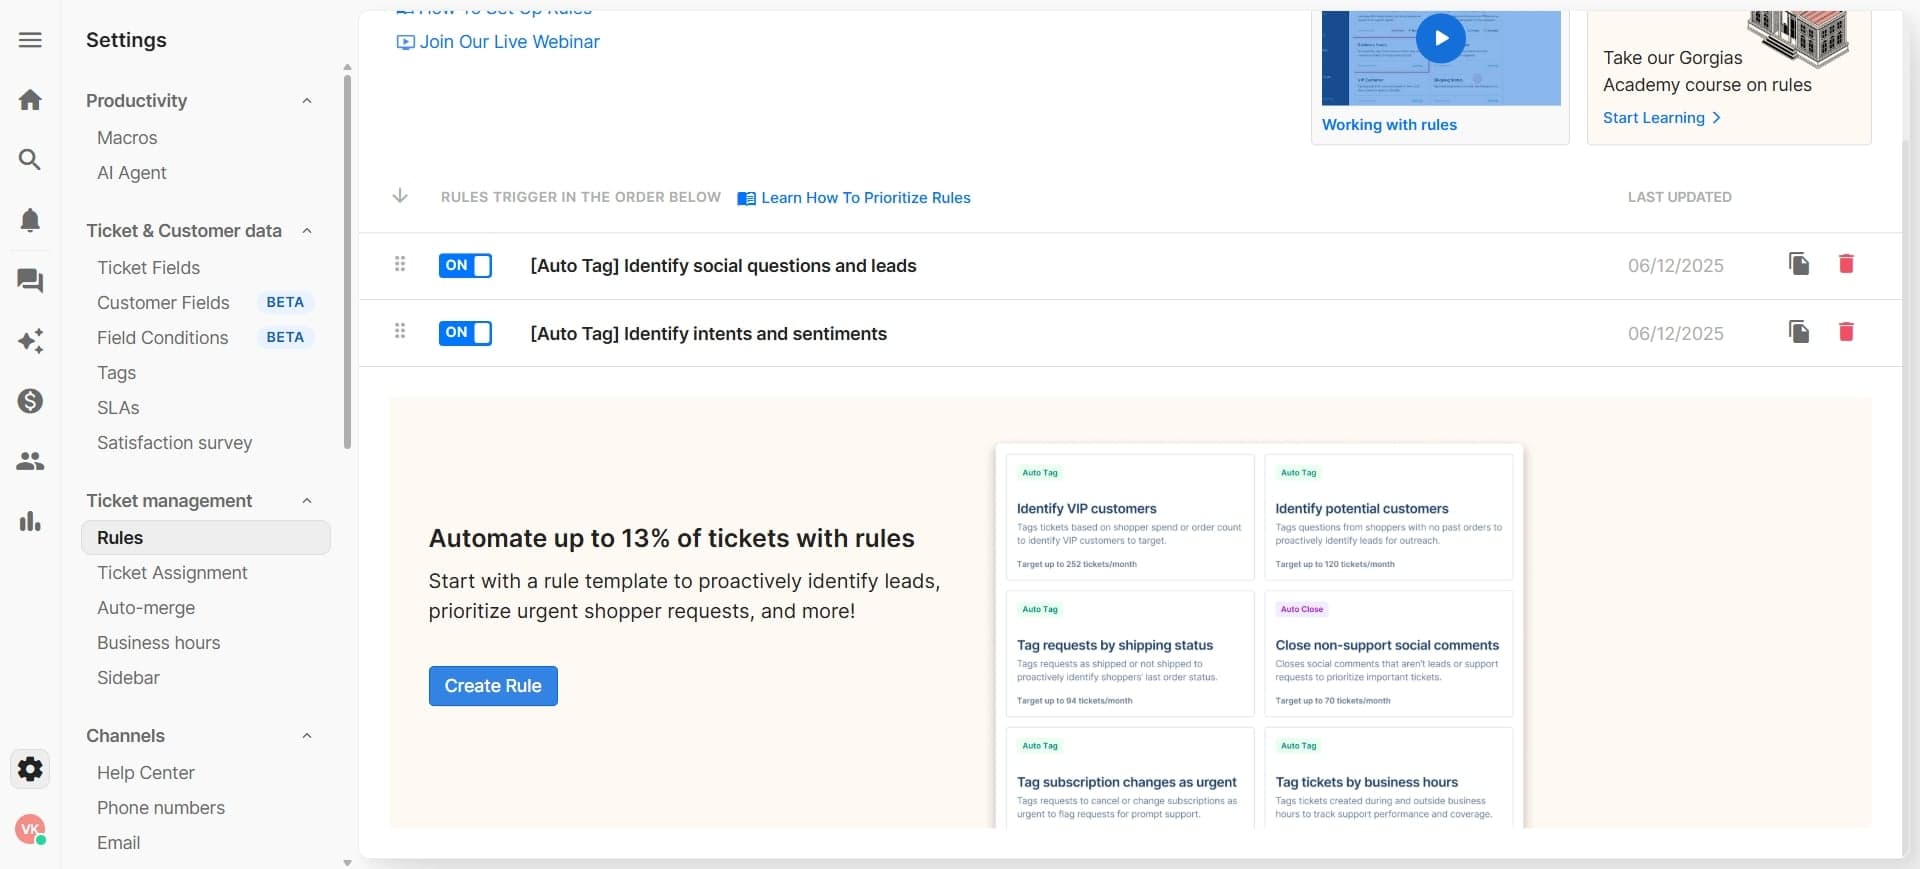The image size is (1920, 869).
Task: Open the notifications bell icon
Action: tap(30, 220)
